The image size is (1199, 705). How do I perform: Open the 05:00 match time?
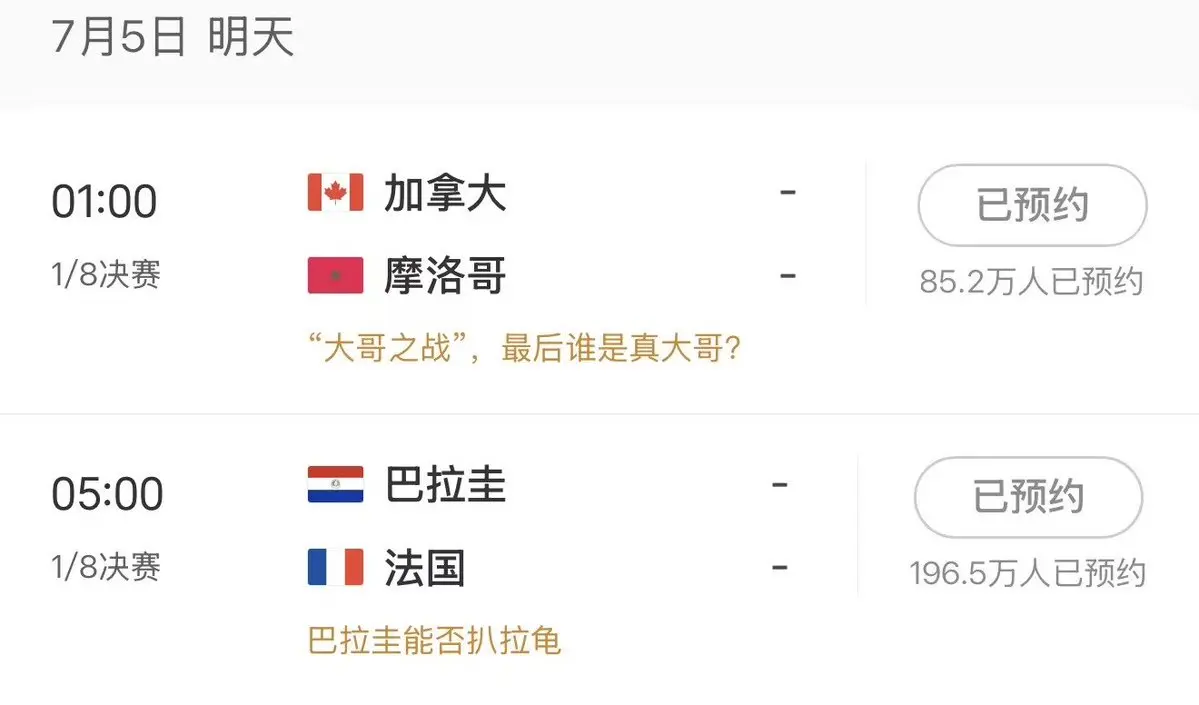click(x=107, y=494)
